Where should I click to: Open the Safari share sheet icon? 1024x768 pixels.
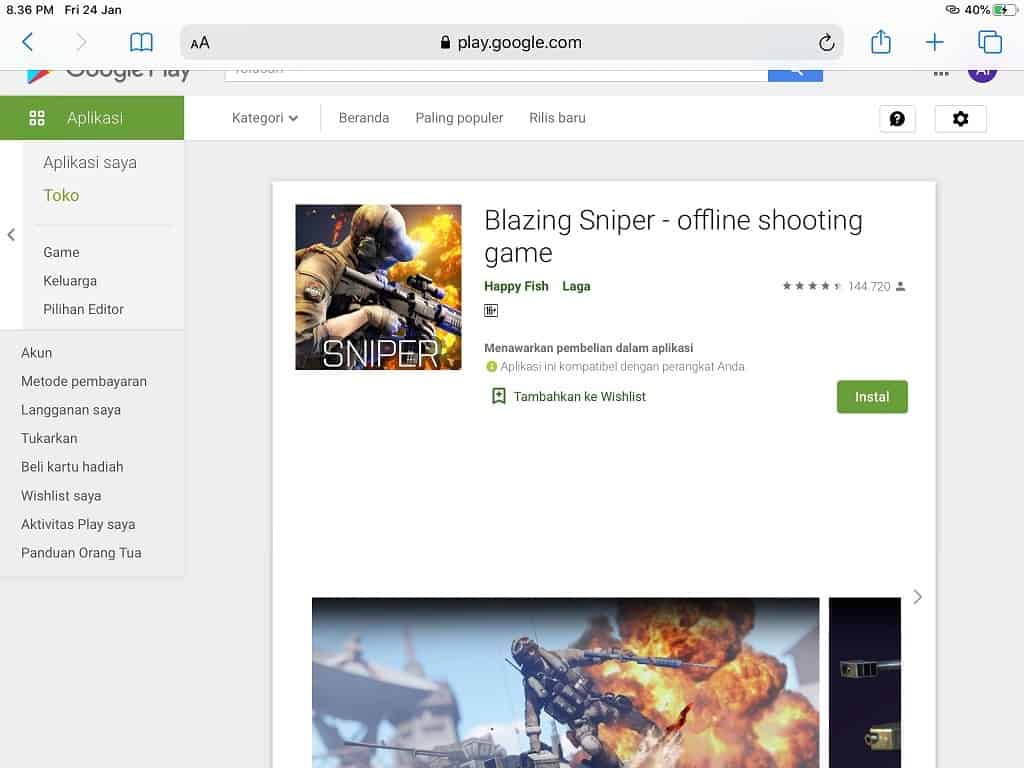[x=880, y=42]
